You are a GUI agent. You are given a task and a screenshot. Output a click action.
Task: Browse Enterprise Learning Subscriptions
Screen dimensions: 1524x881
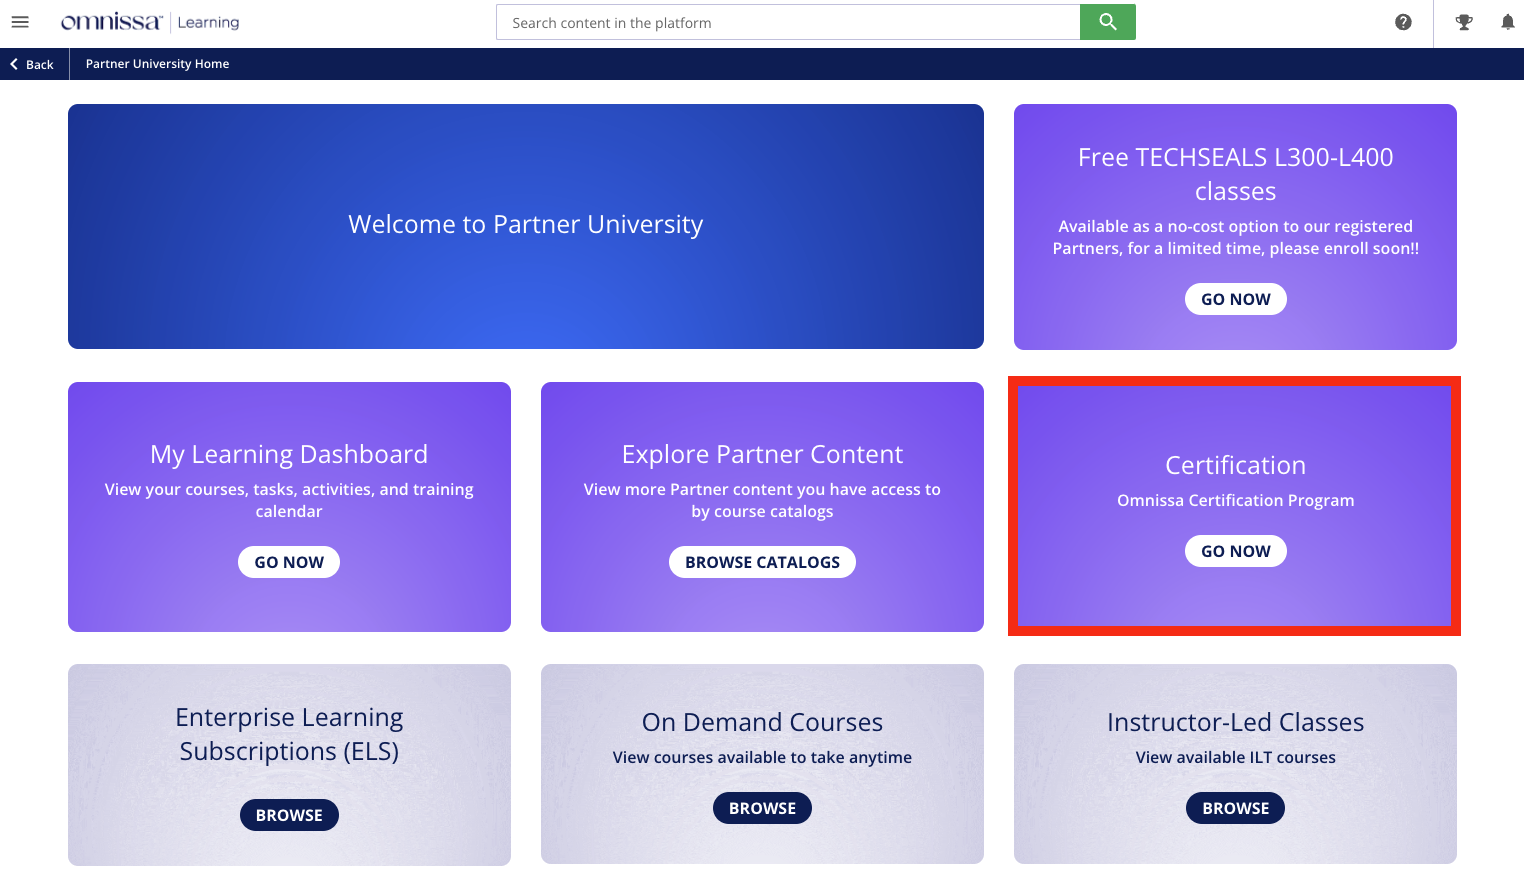(289, 815)
